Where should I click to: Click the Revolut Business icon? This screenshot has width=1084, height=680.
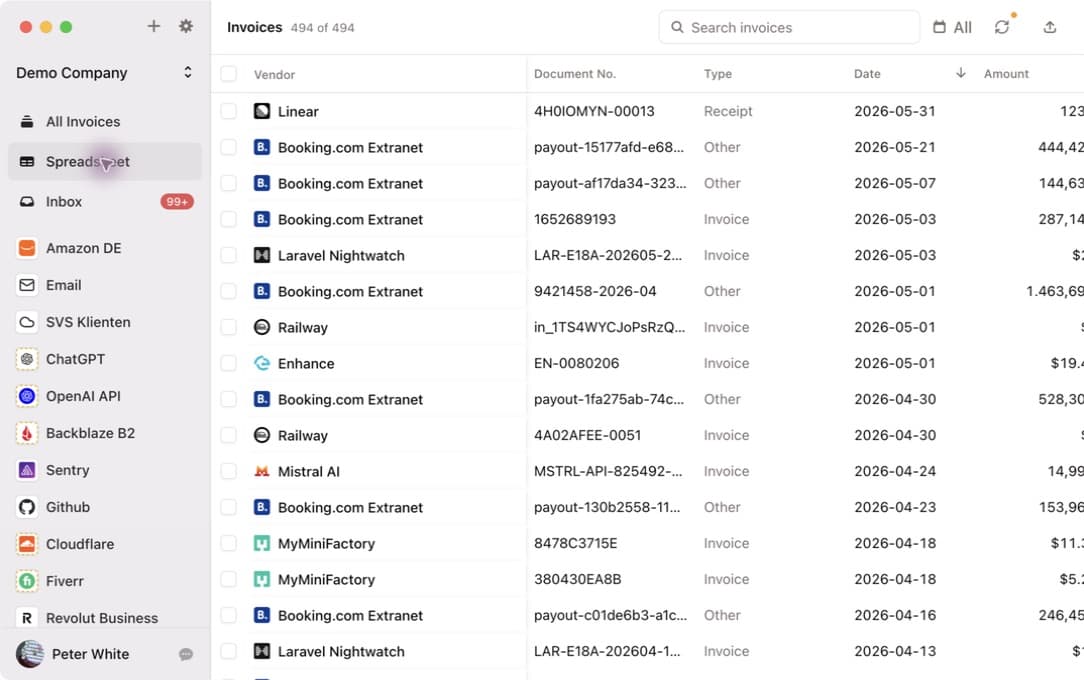tap(27, 618)
